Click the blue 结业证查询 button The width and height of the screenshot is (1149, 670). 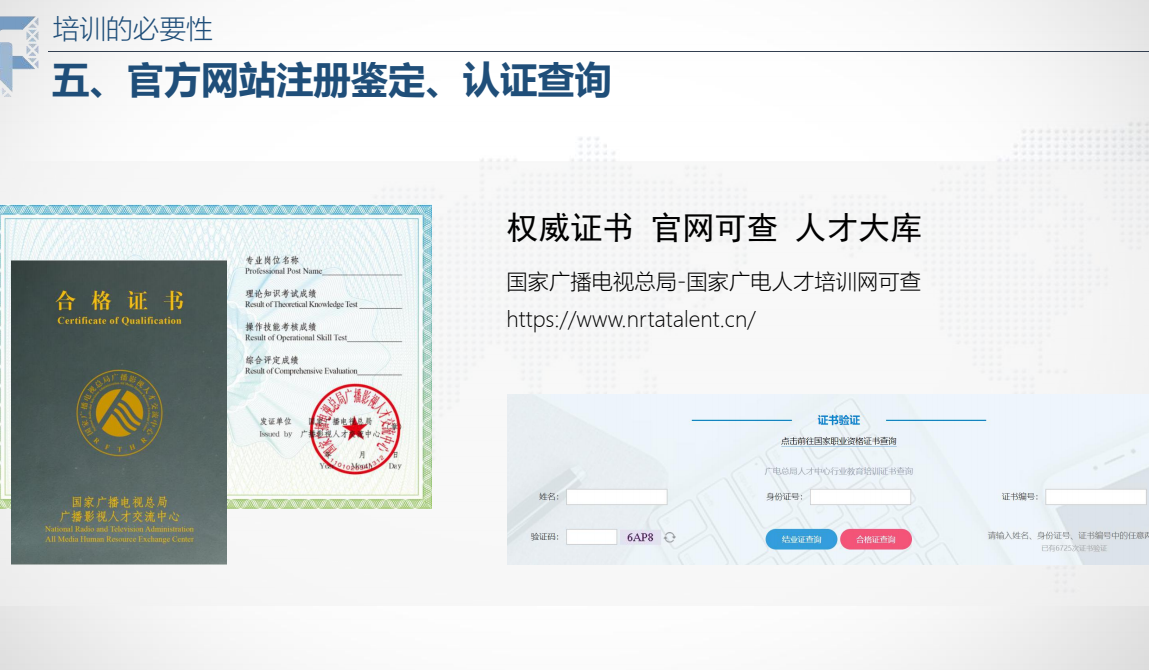click(801, 540)
